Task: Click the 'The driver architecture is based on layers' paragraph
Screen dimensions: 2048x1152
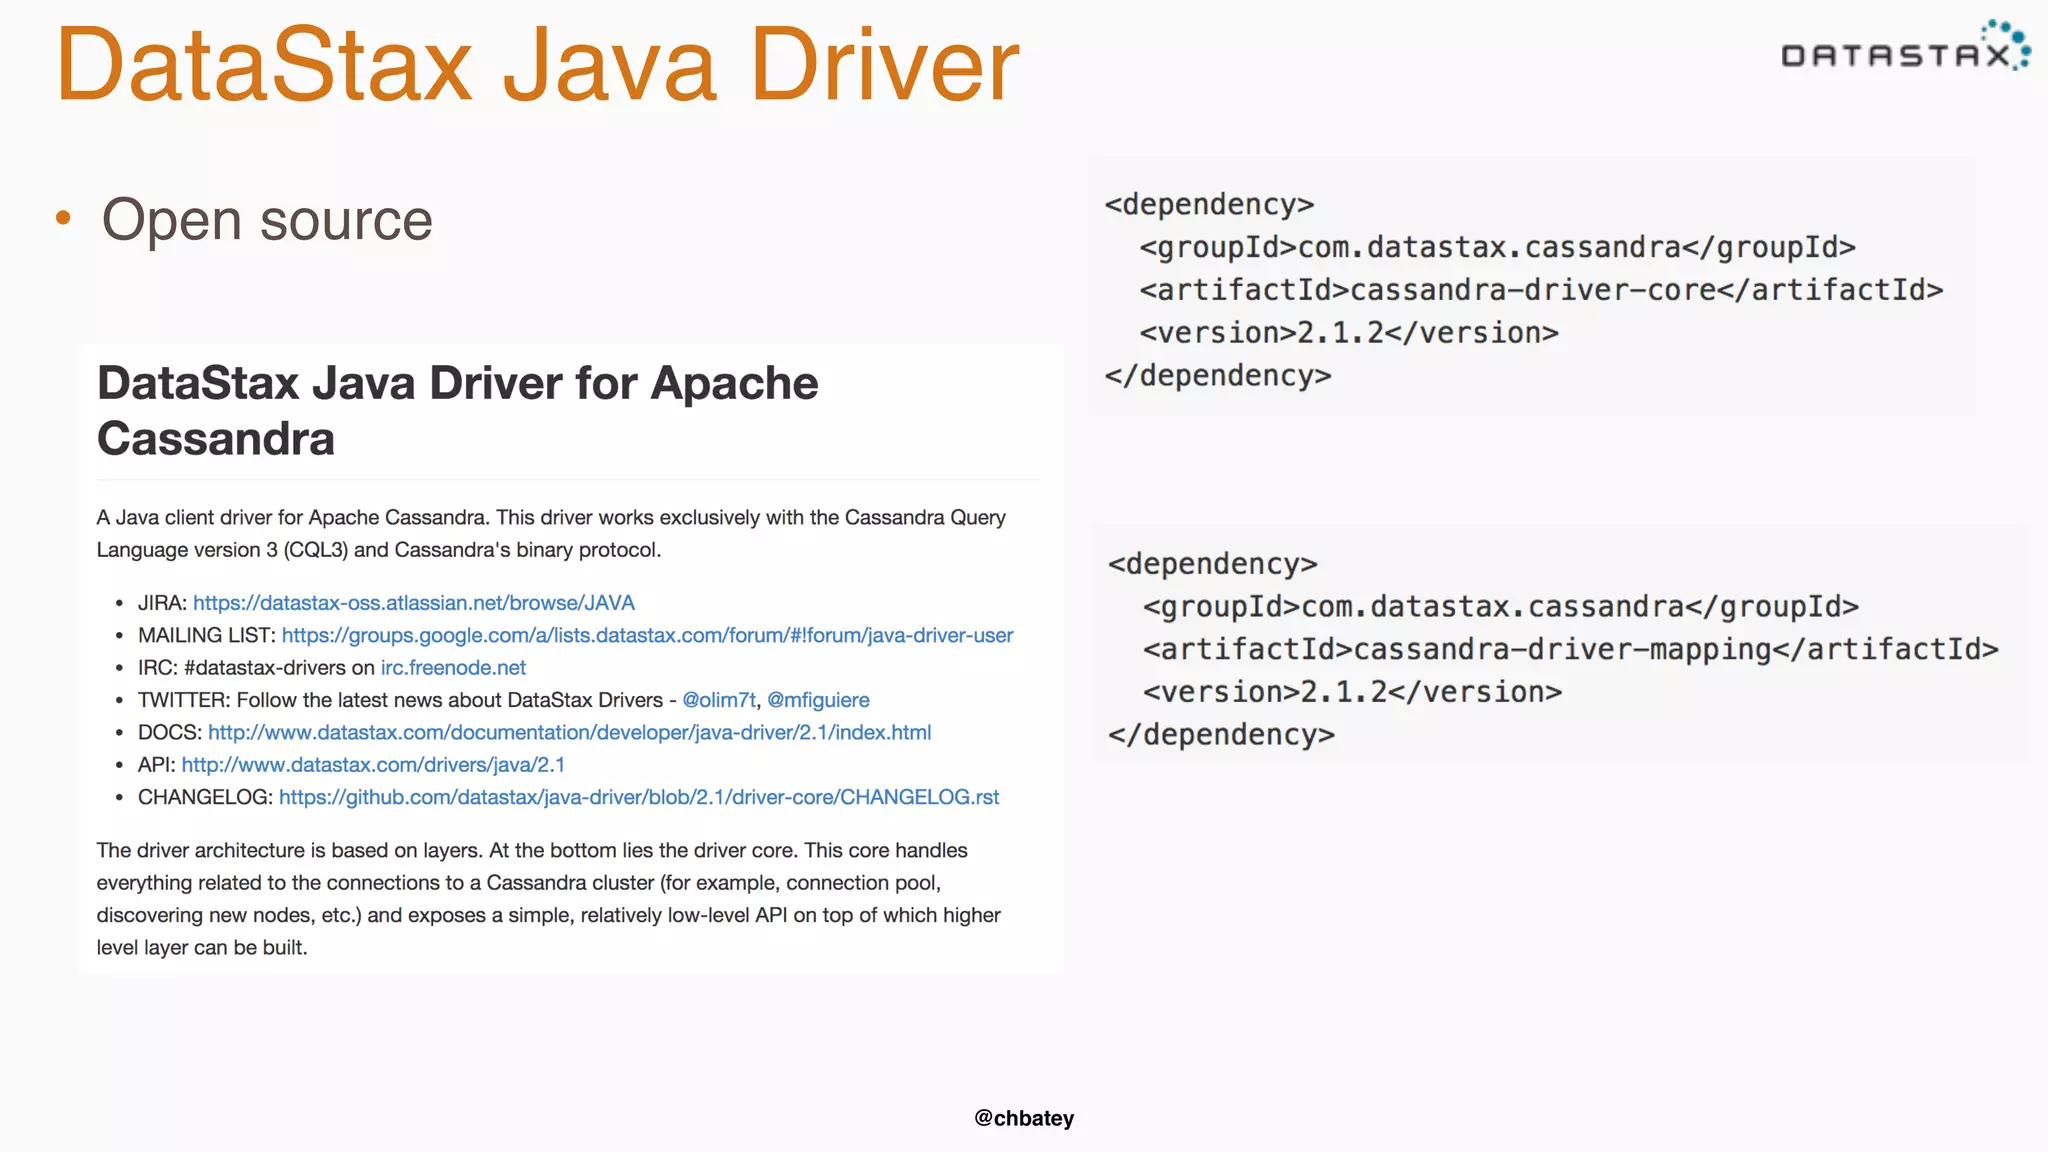Action: pos(548,898)
